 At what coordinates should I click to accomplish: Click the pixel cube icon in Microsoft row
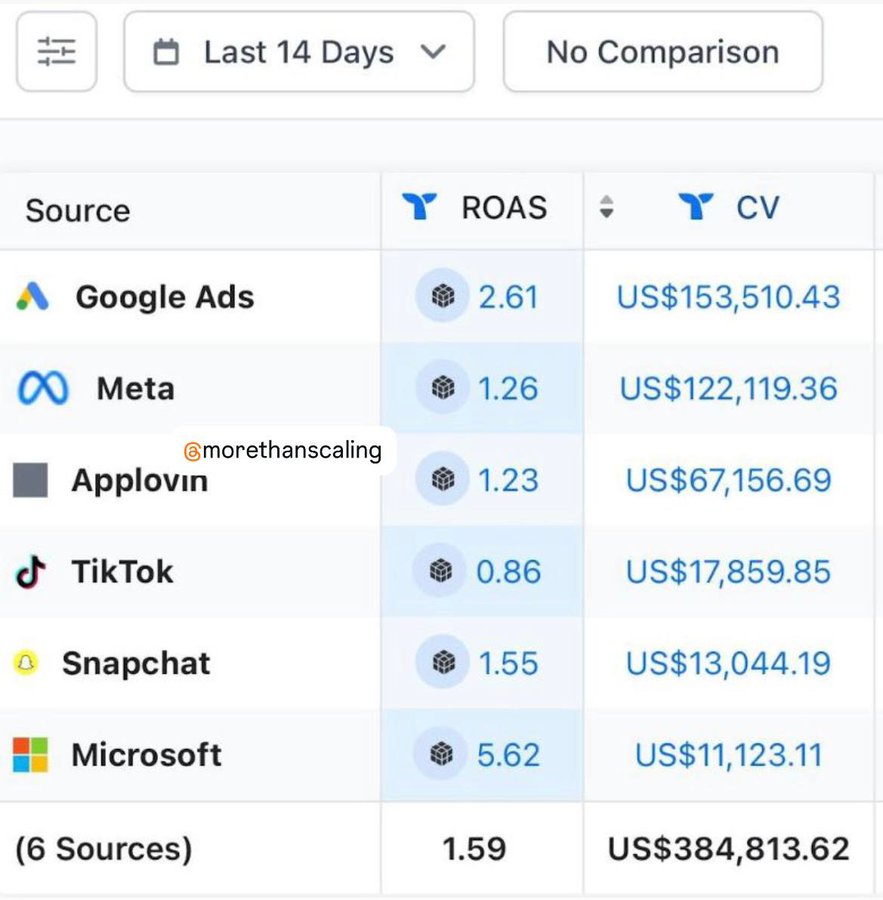[x=441, y=754]
